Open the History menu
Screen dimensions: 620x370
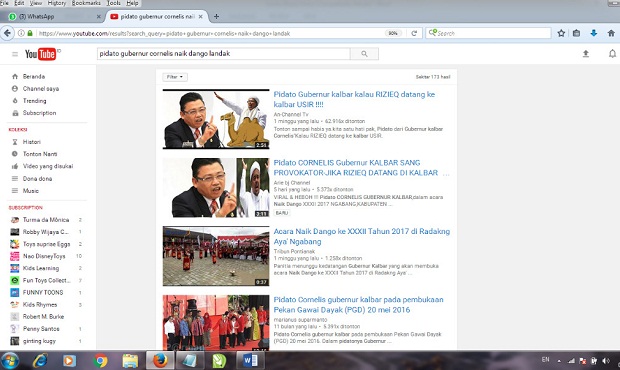click(x=57, y=3)
